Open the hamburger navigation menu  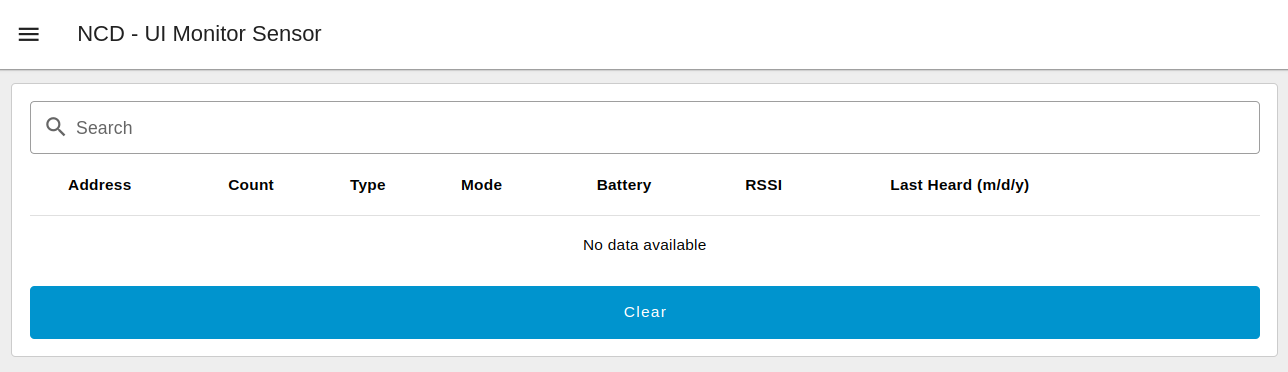(x=29, y=34)
